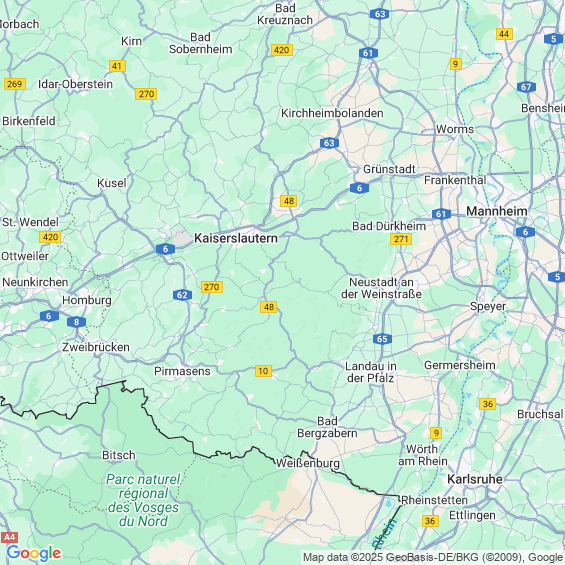565x565 pixels.
Task: Click the yellow 41 shield near Kirn
Action: point(117,66)
